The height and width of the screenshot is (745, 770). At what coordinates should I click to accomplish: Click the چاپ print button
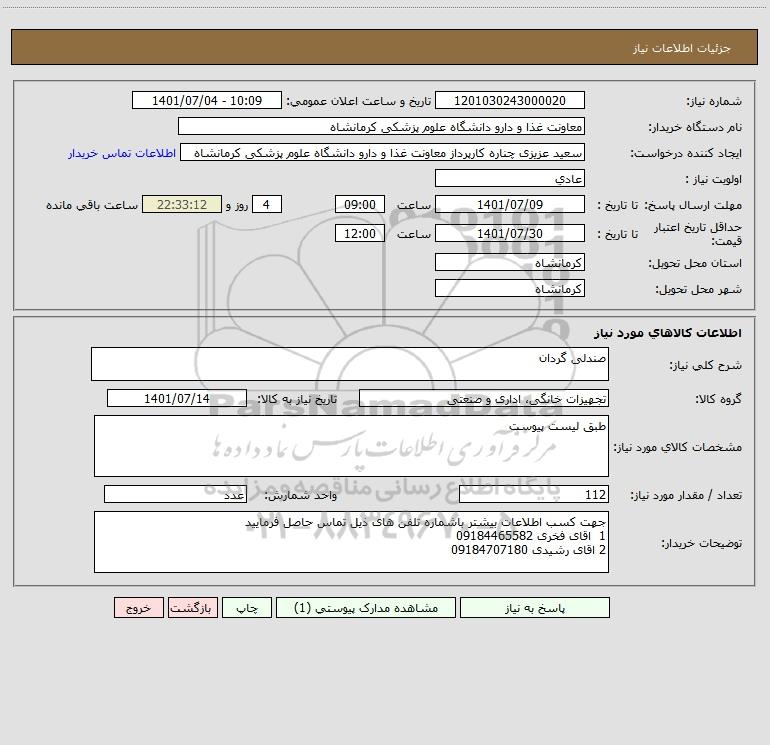point(247,607)
